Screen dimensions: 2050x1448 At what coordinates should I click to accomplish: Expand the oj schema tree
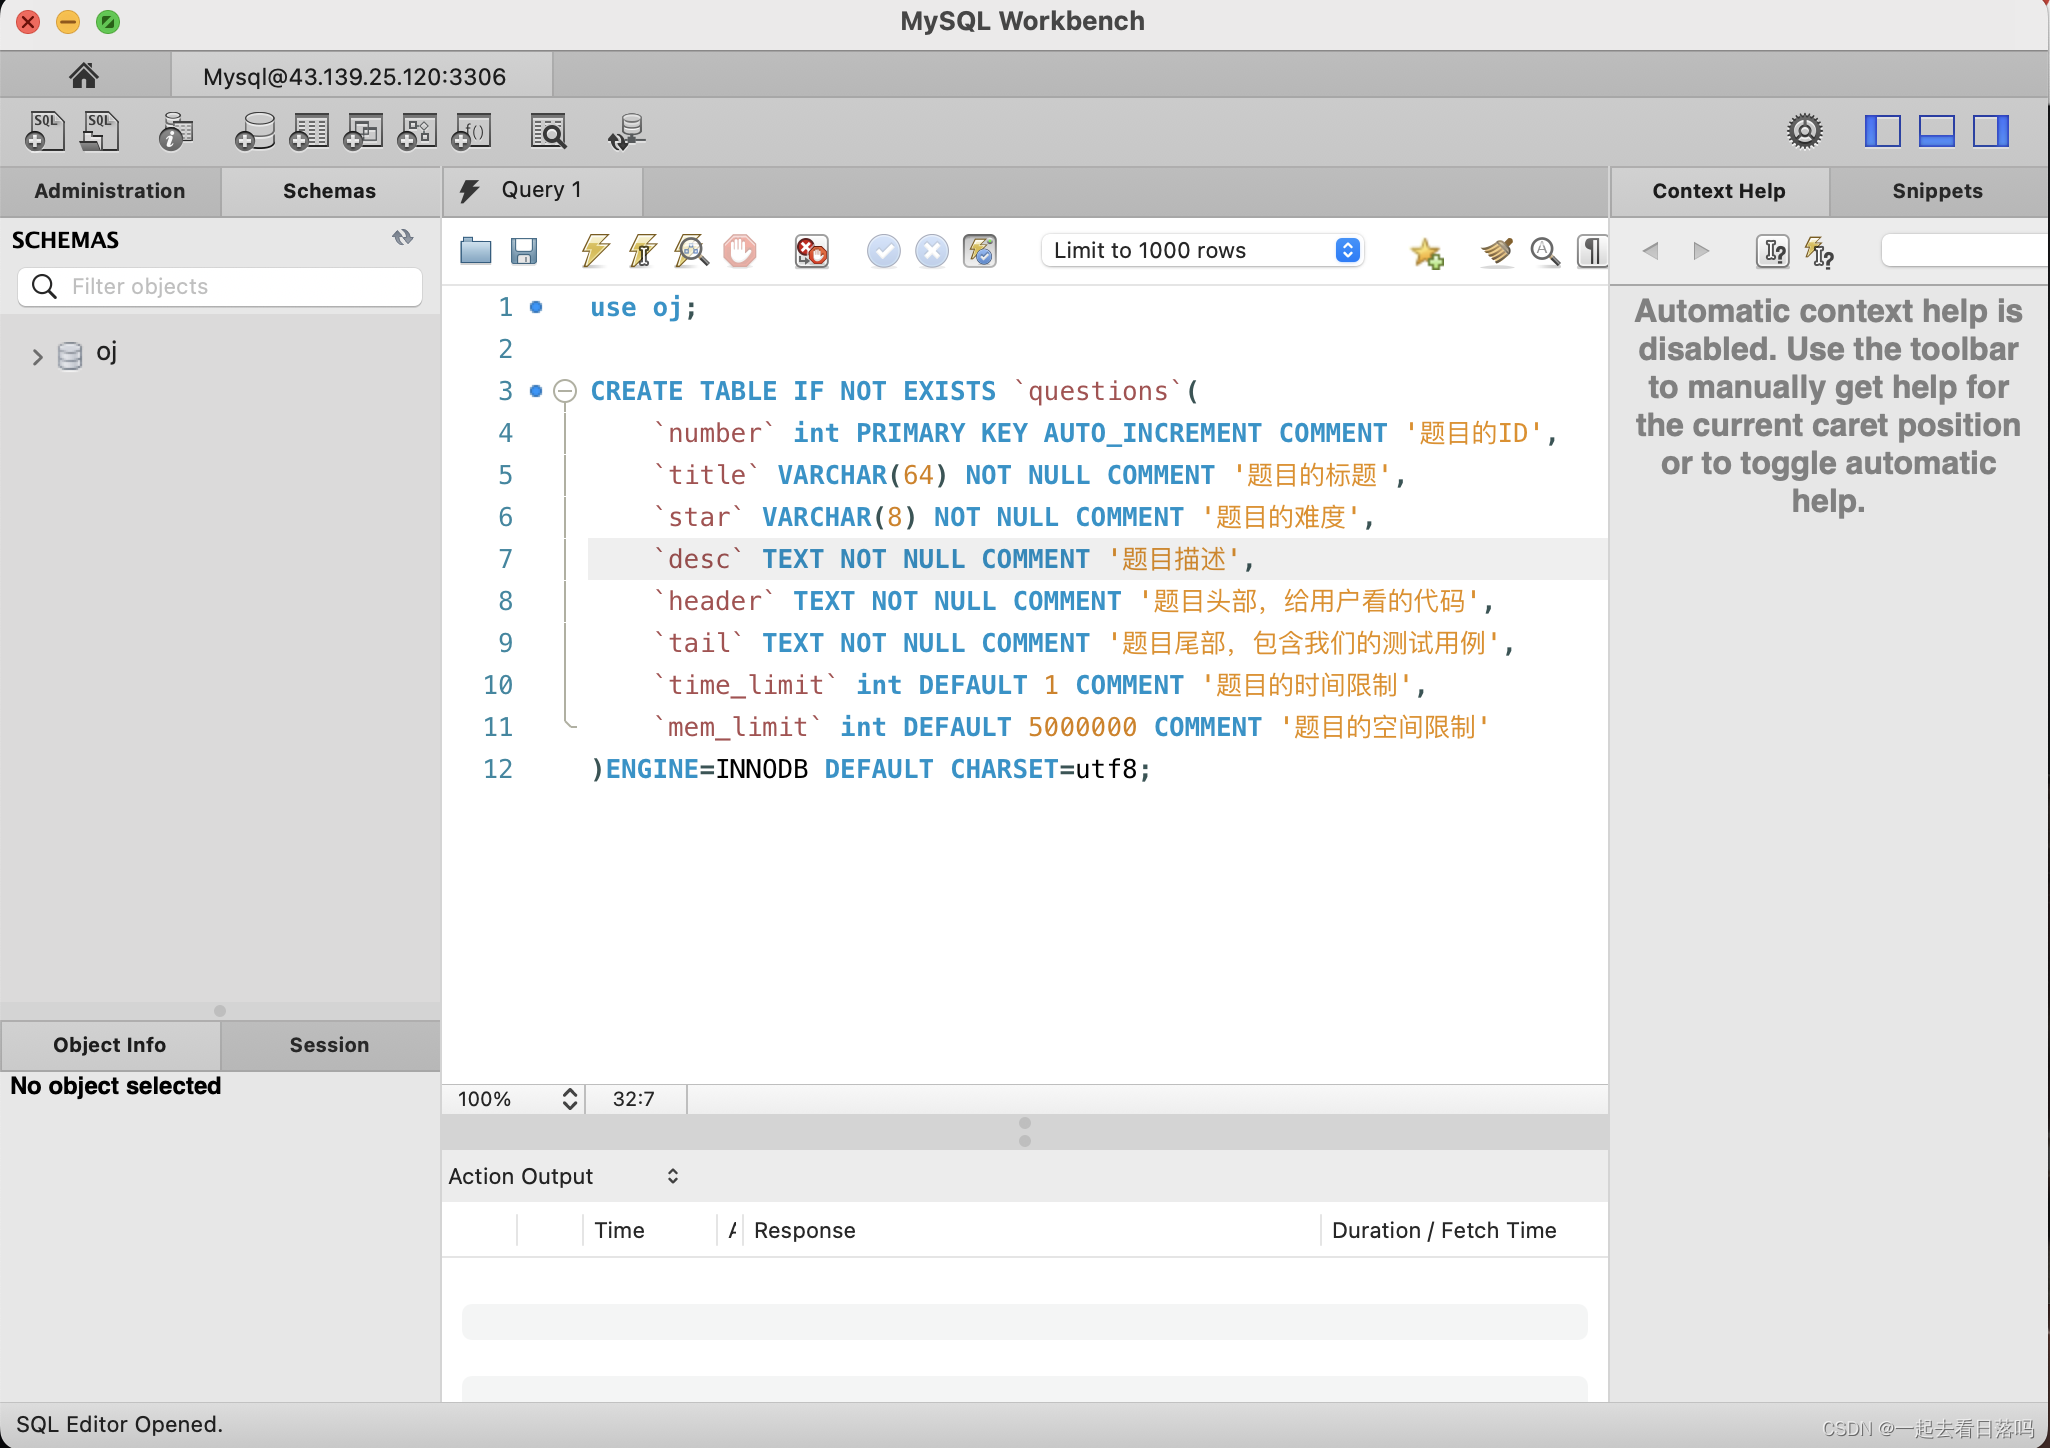37,356
